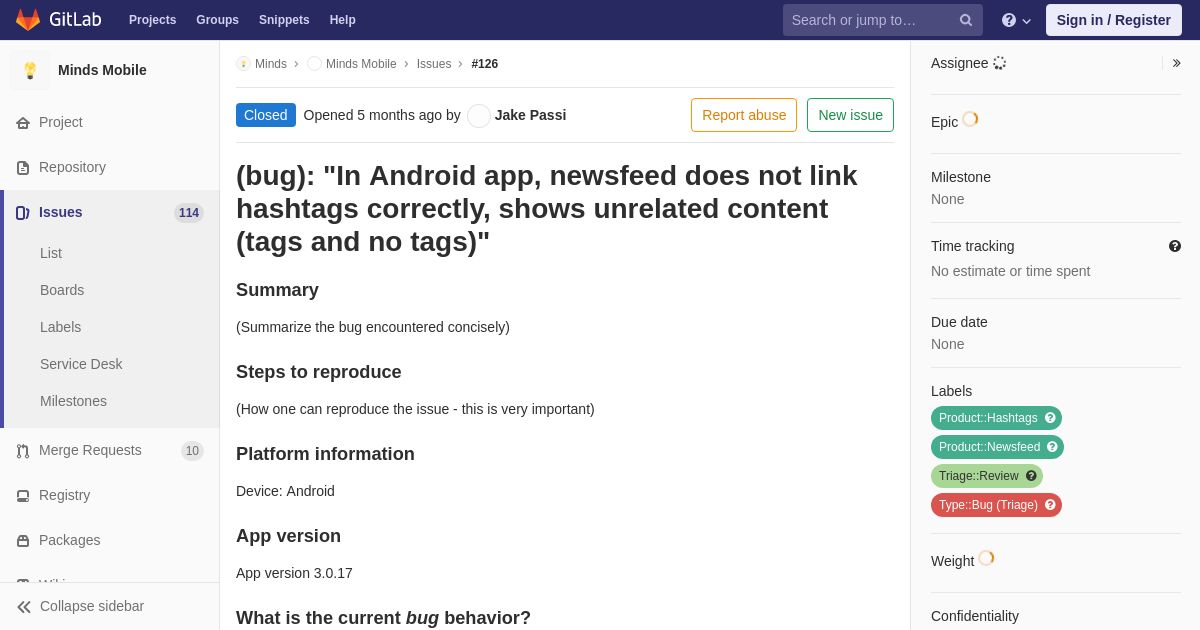
Task: Click the Project home icon in sidebar
Action: pyautogui.click(x=23, y=123)
